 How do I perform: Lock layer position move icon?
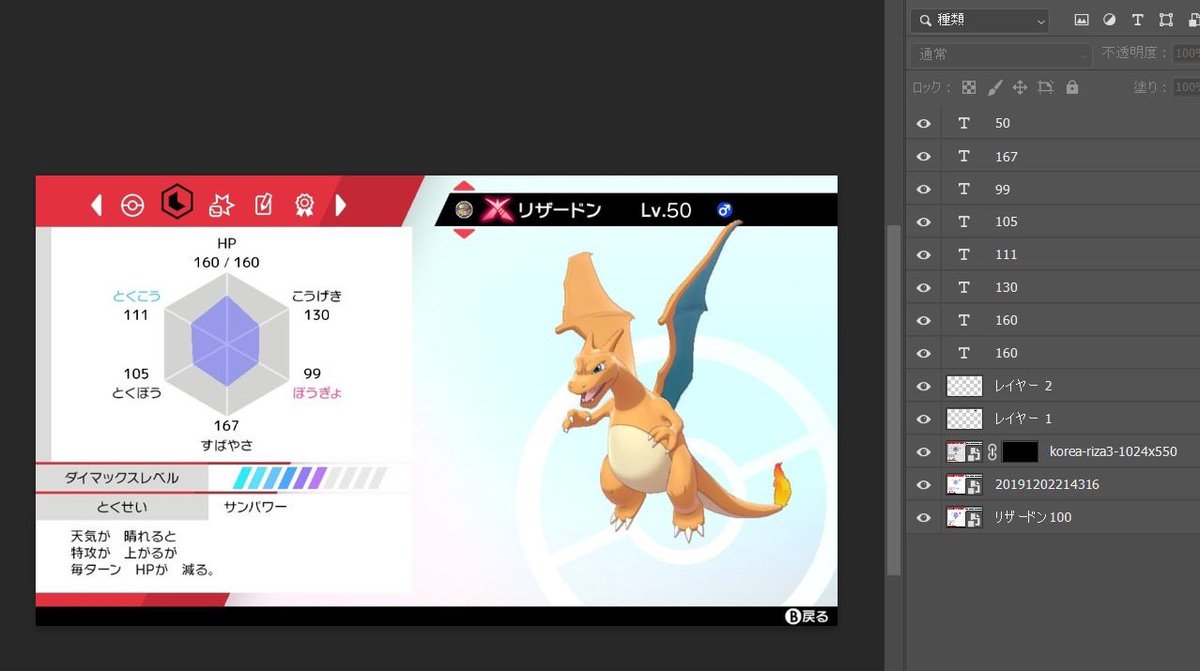(x=1020, y=87)
